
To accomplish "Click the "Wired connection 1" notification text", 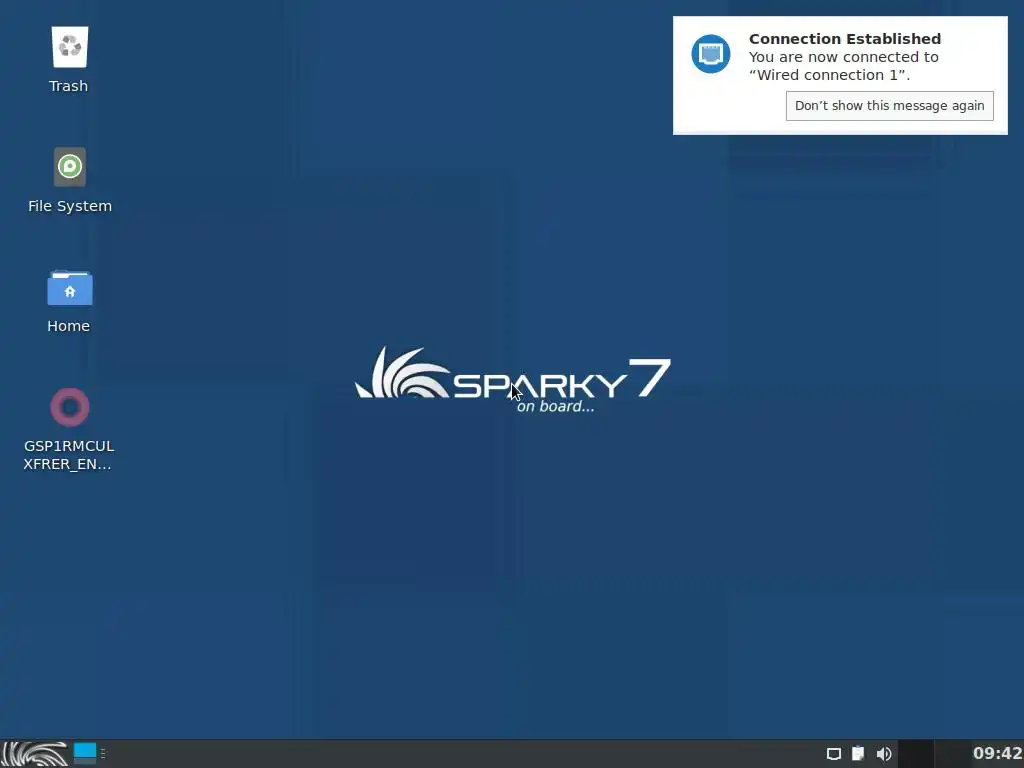I will tap(829, 75).
